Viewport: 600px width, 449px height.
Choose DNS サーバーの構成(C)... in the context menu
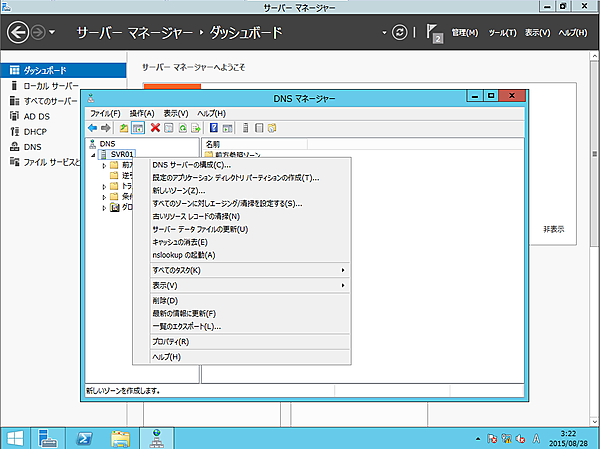(250, 165)
